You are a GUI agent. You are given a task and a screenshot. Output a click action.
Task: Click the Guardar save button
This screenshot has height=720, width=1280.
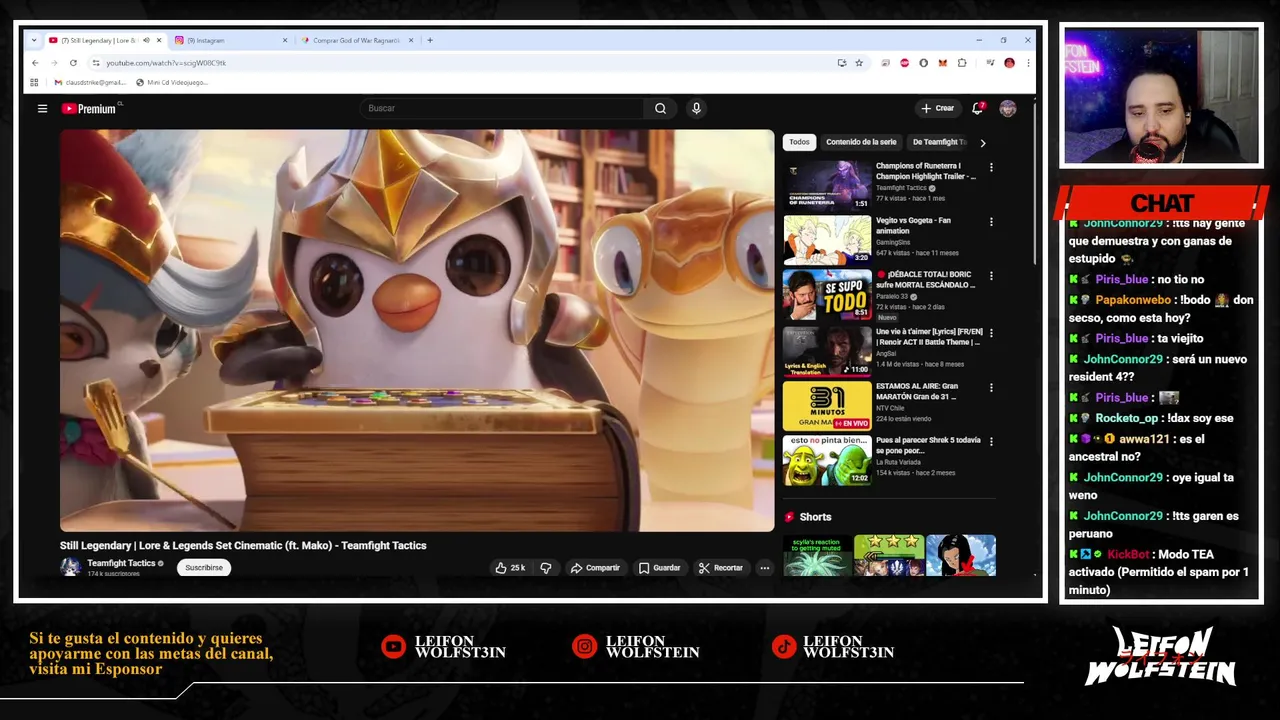coord(659,568)
